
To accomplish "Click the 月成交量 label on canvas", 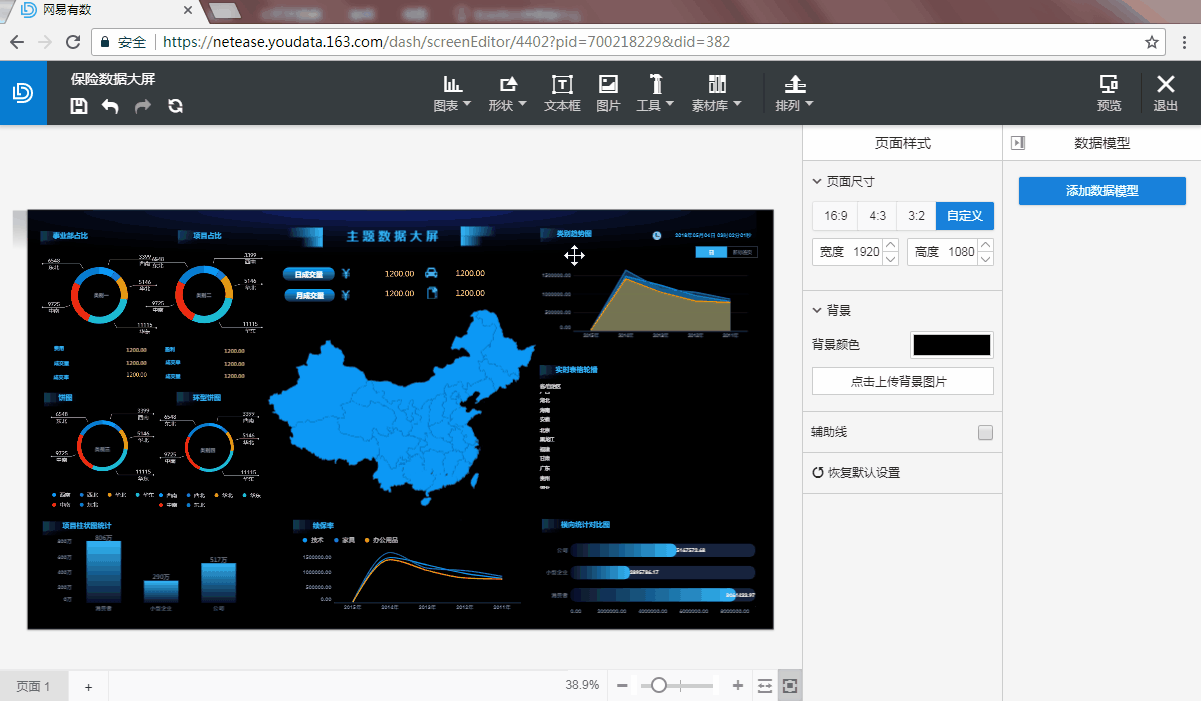I will point(307,295).
